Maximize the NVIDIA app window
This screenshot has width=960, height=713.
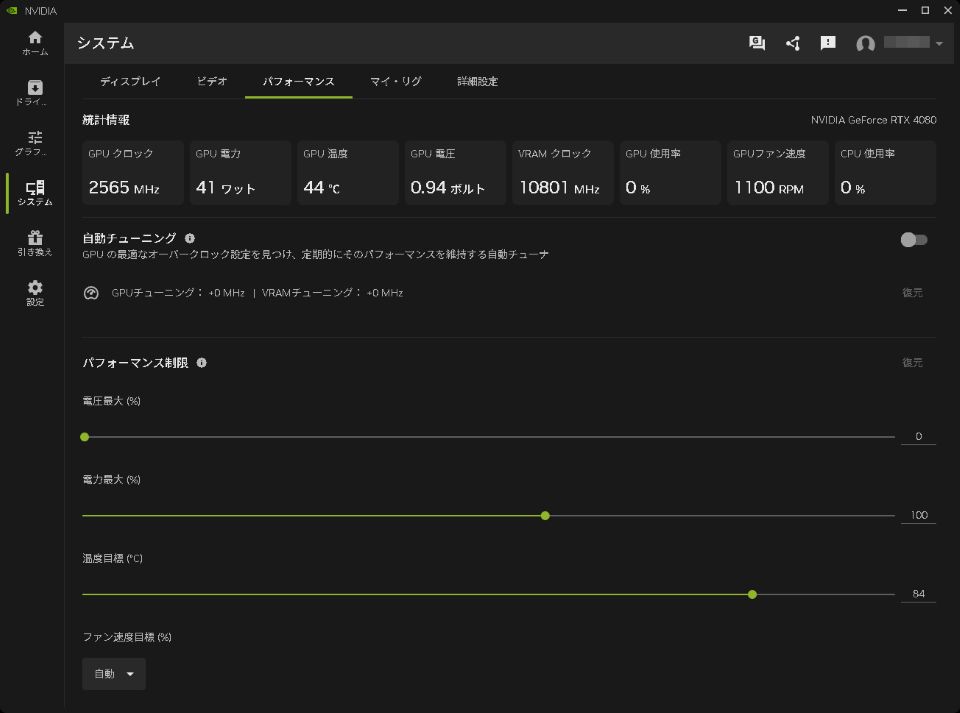click(x=925, y=10)
